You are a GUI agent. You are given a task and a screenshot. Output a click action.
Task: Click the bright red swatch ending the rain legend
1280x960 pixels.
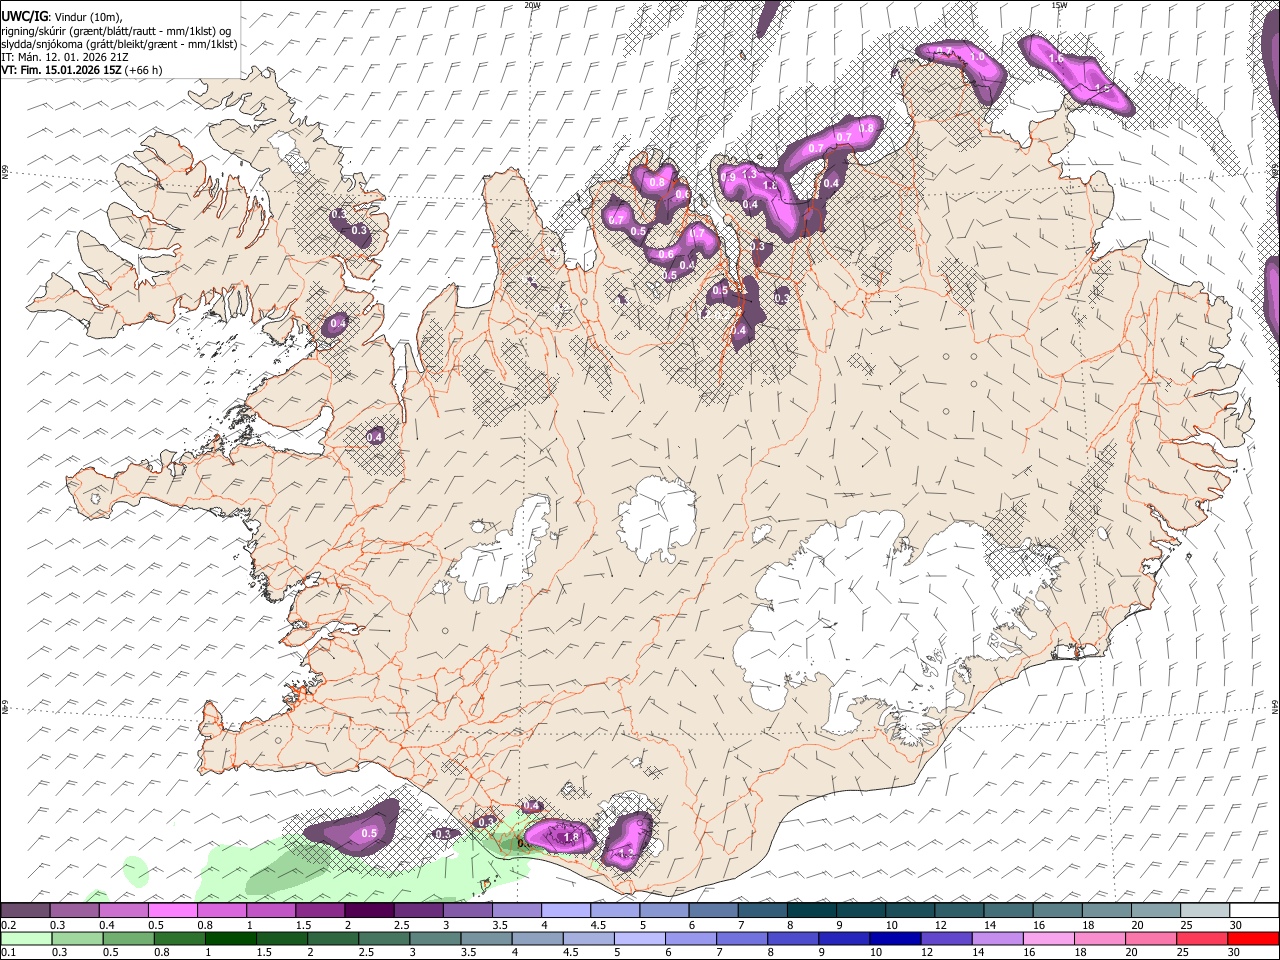(1253, 938)
